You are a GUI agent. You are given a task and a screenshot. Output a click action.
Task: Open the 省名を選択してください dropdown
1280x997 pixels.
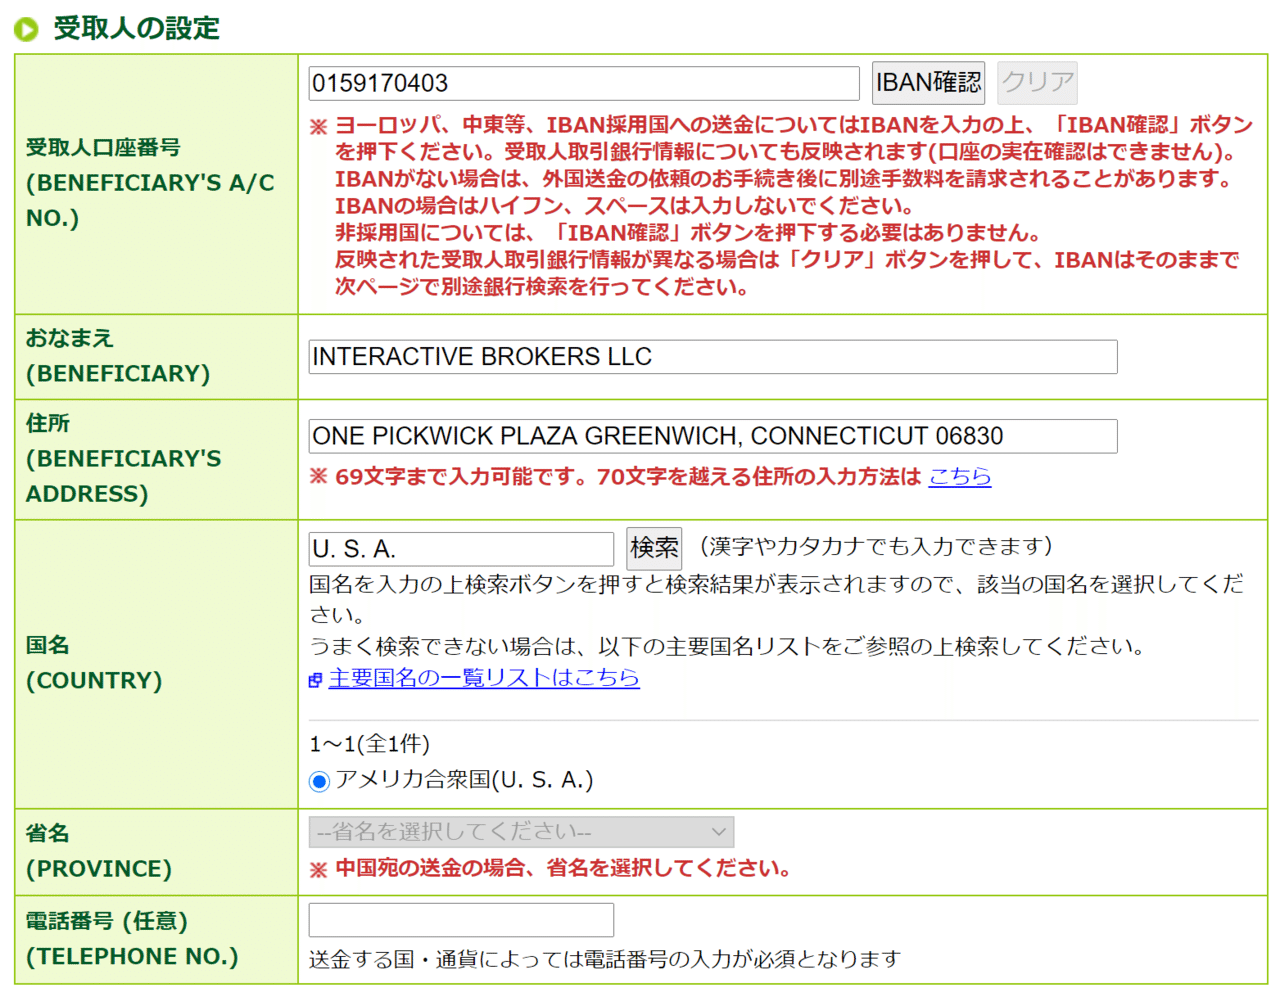521,832
